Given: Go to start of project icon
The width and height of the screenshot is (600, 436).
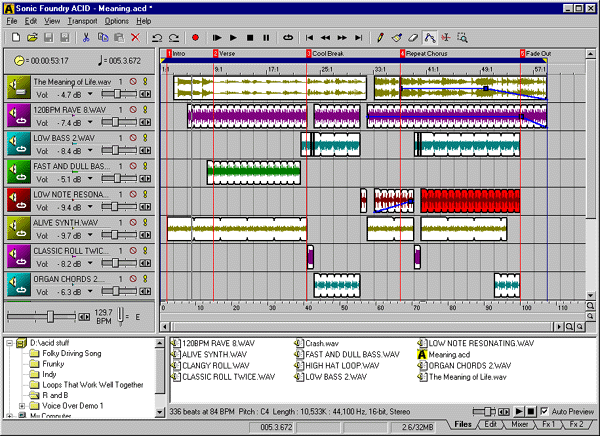Looking at the screenshot, I should [x=309, y=38].
